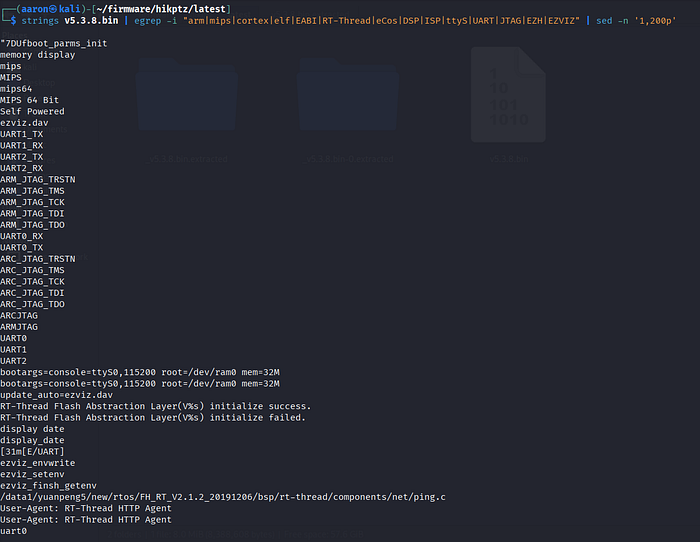Click the 'MIPS 64 Bit' output line
The image size is (700, 542).
[29, 100]
